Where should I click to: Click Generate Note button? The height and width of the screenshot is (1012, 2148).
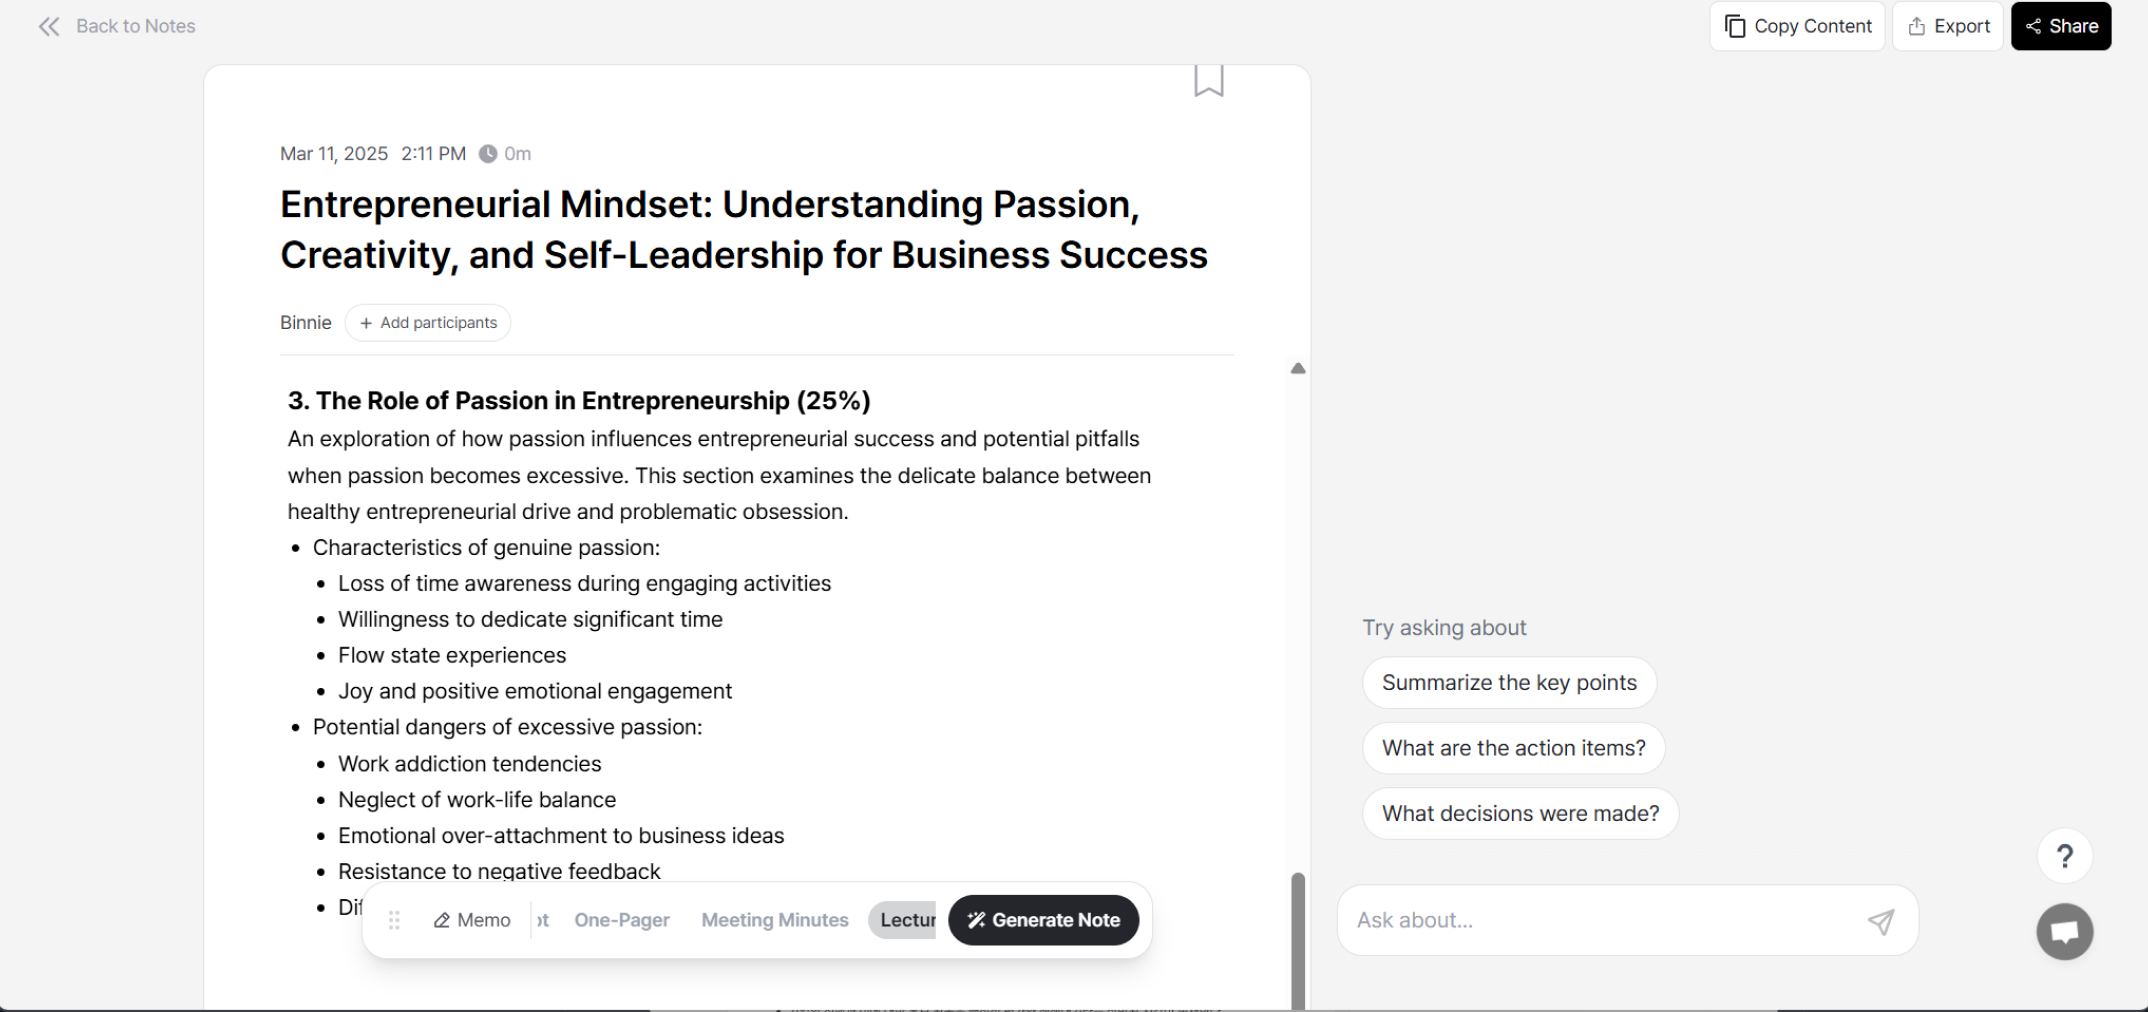coord(1043,920)
